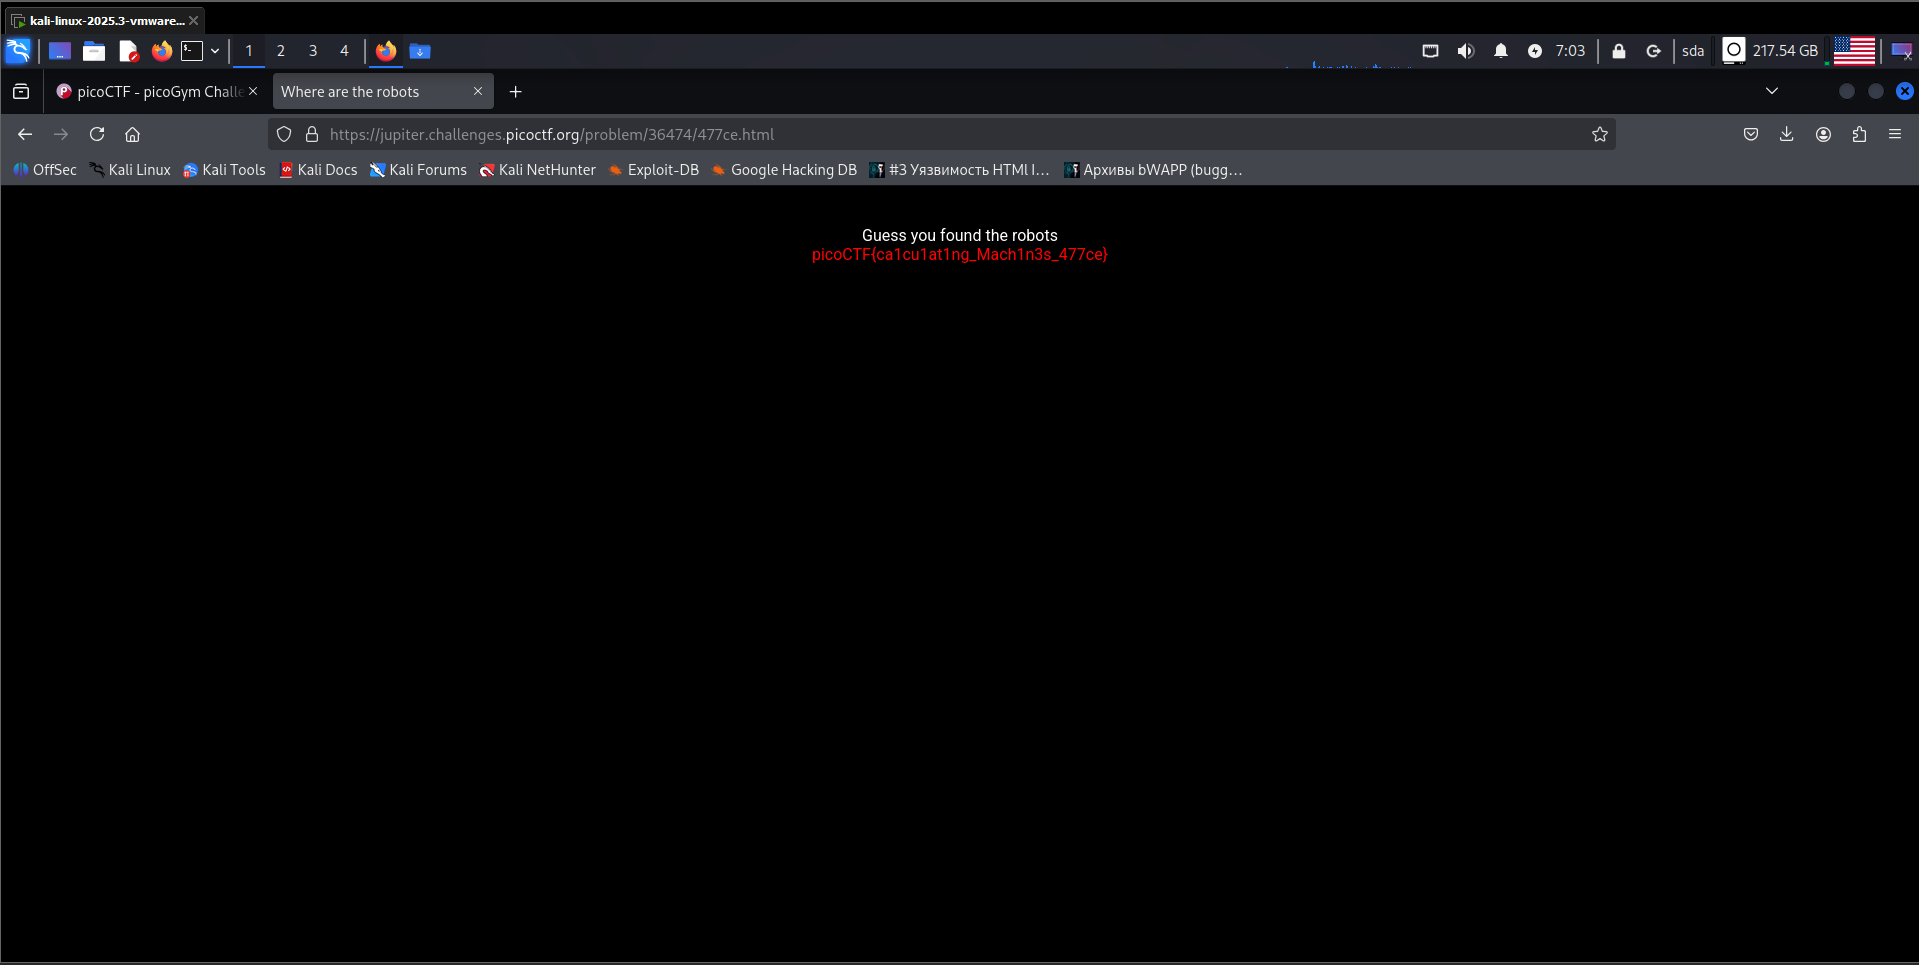
Task: Select the Where are the robots tab
Action: [370, 92]
